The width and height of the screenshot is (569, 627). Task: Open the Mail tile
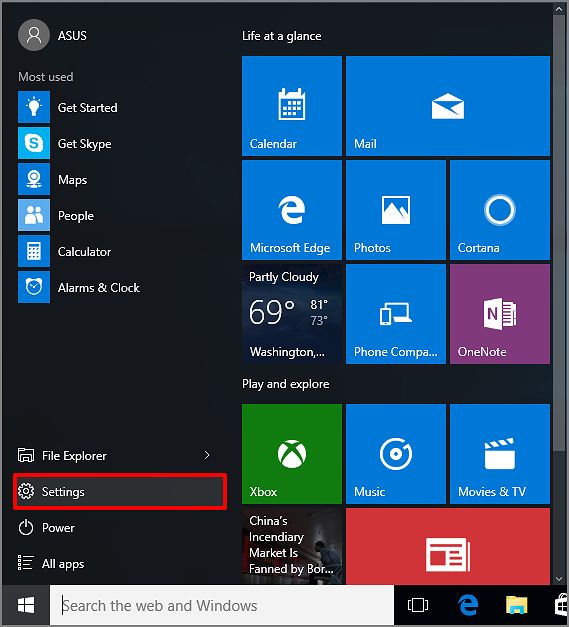click(447, 106)
